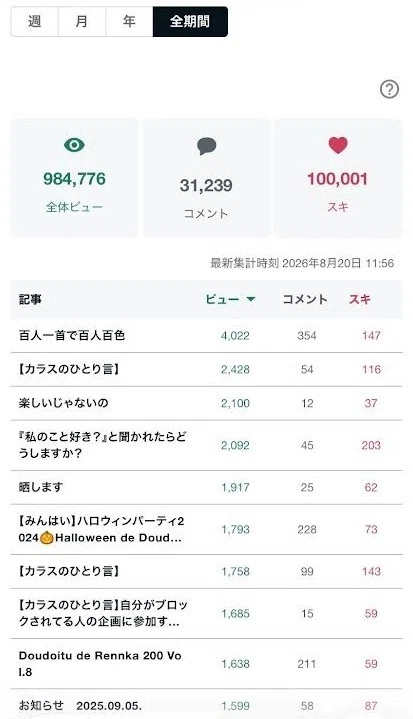Open article 晒します
The width and height of the screenshot is (413, 719).
click(x=41, y=487)
